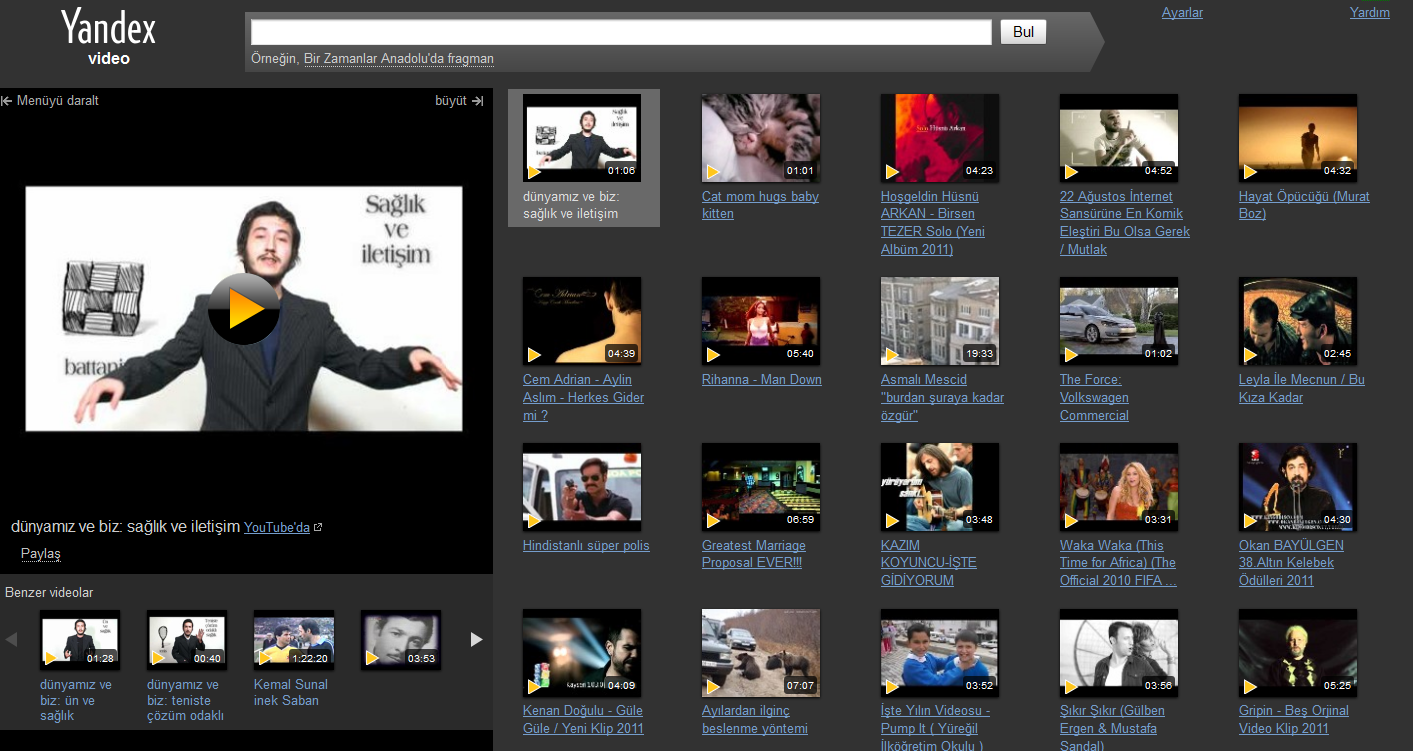Click 'dünyamız ve biz: teniste çözüm odaklı' link
This screenshot has height=751, width=1413.
[x=185, y=700]
